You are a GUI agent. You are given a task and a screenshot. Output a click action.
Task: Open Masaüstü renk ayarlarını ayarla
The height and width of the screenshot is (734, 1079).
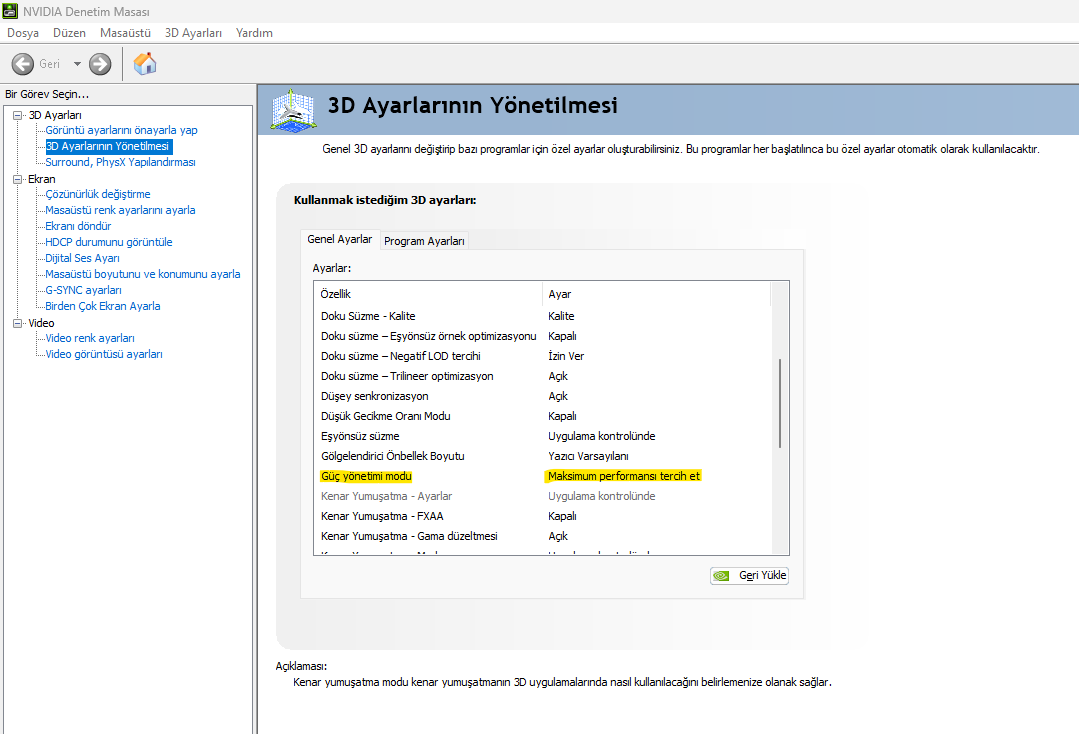120,210
